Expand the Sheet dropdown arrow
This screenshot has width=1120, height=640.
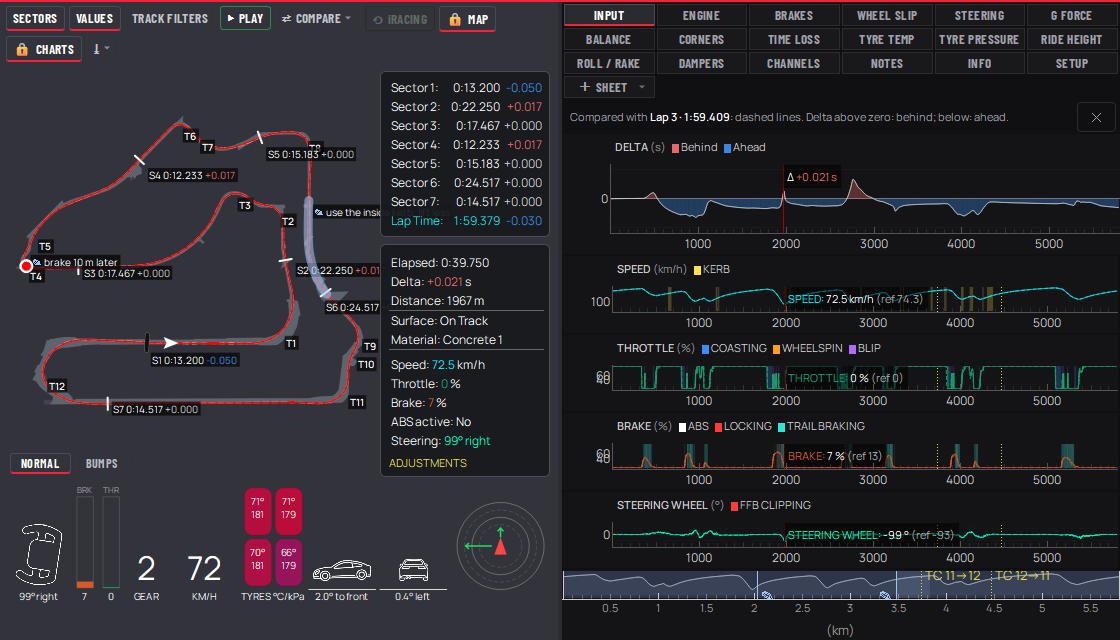642,87
